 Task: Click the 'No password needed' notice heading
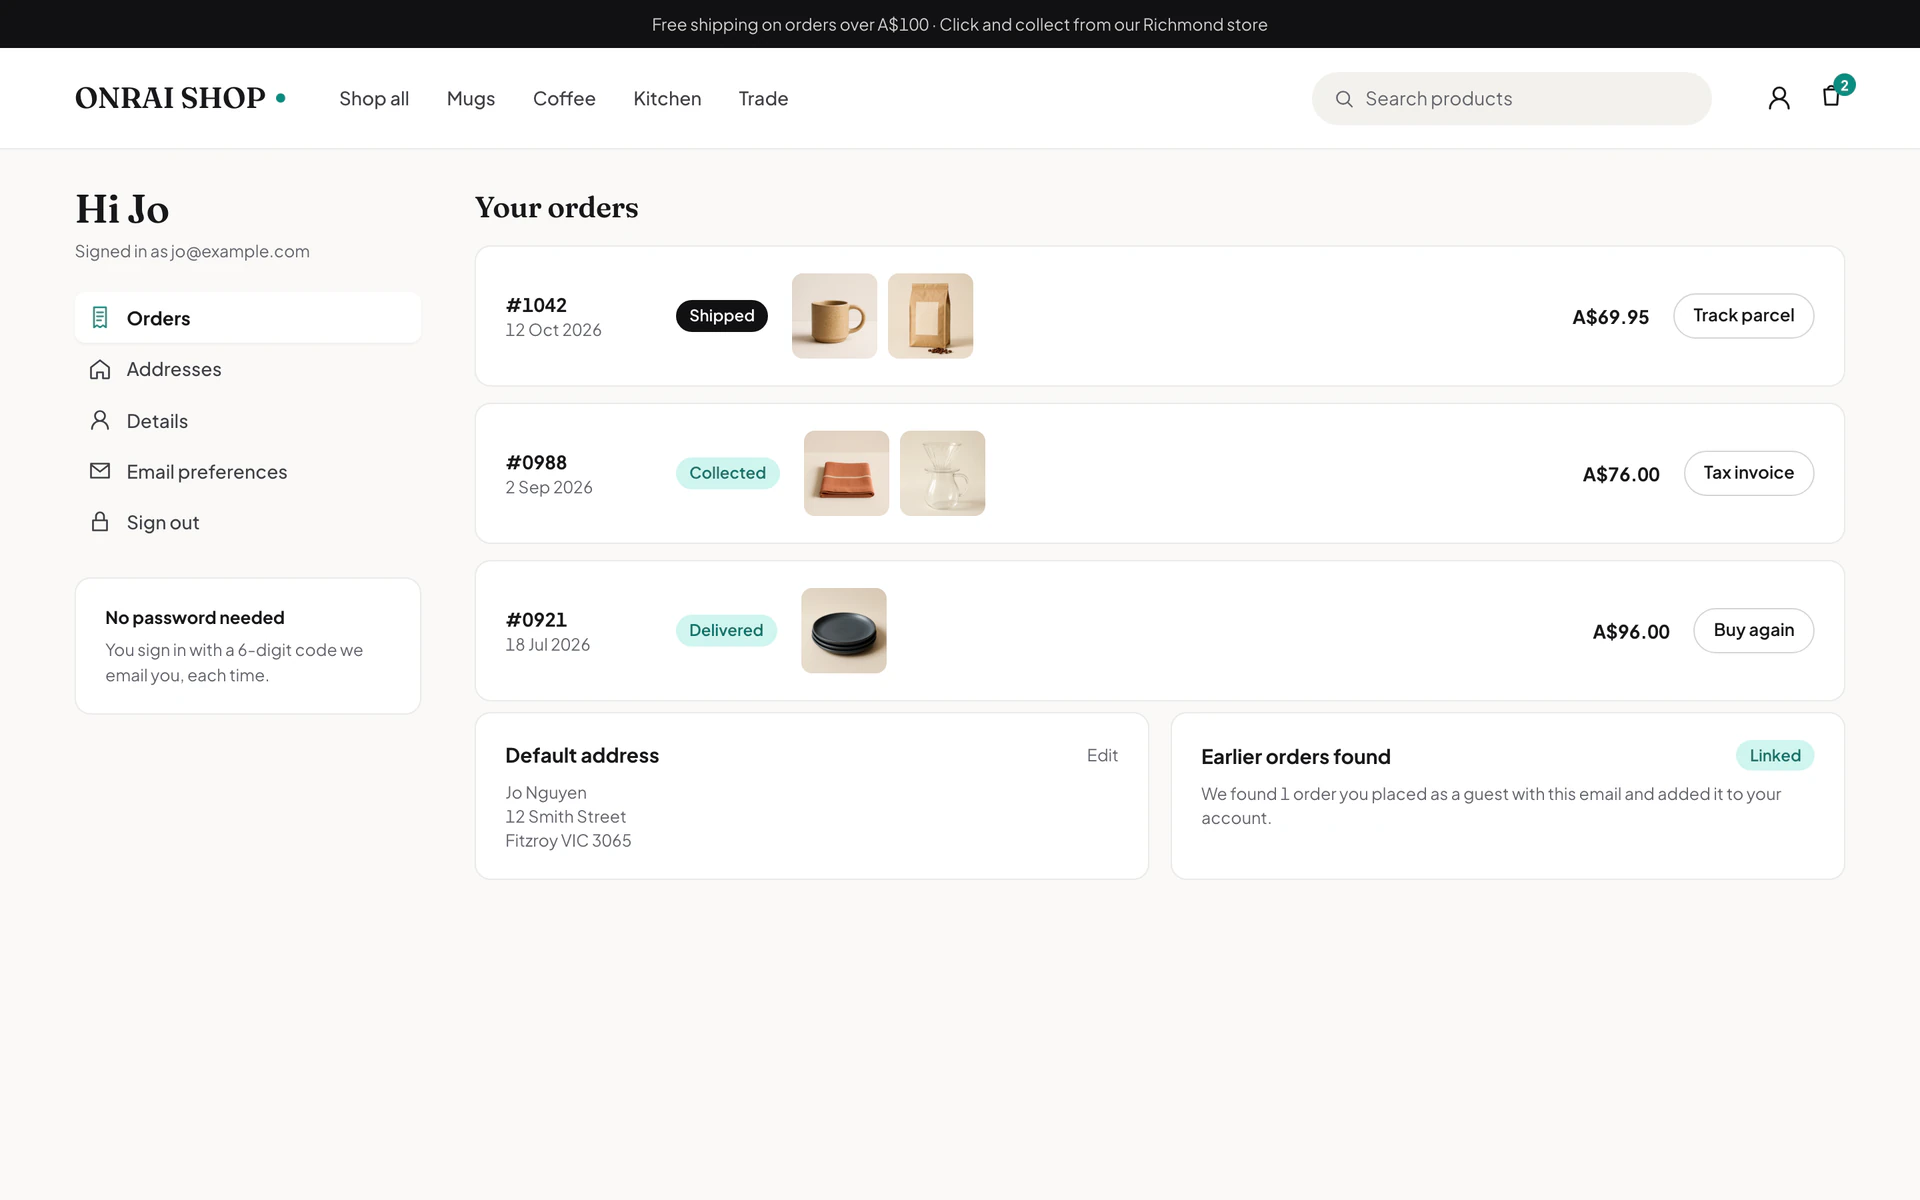195,618
